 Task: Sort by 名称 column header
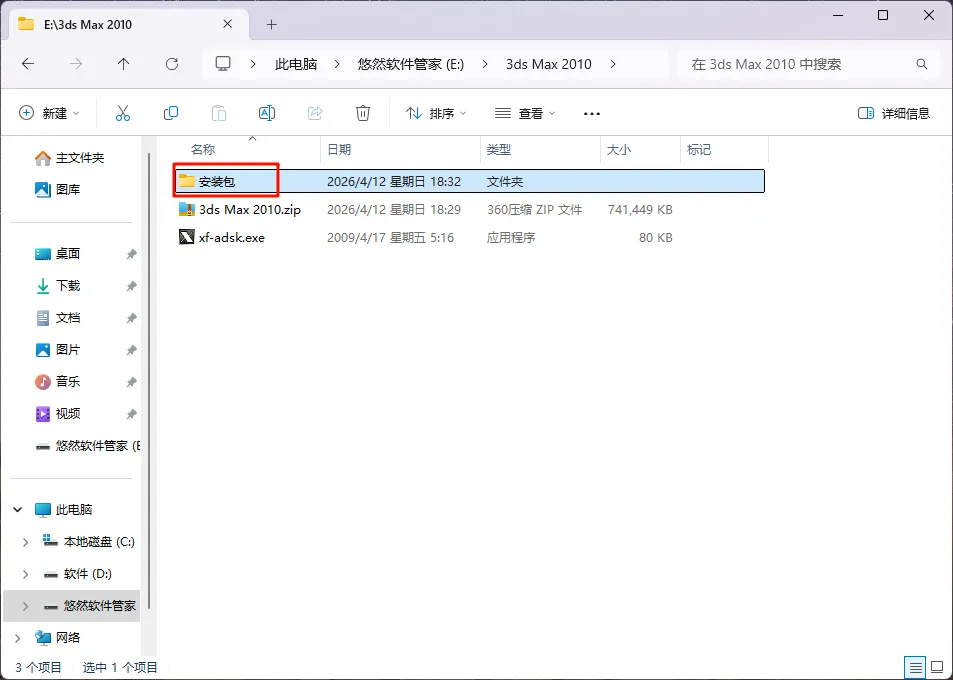(x=203, y=149)
